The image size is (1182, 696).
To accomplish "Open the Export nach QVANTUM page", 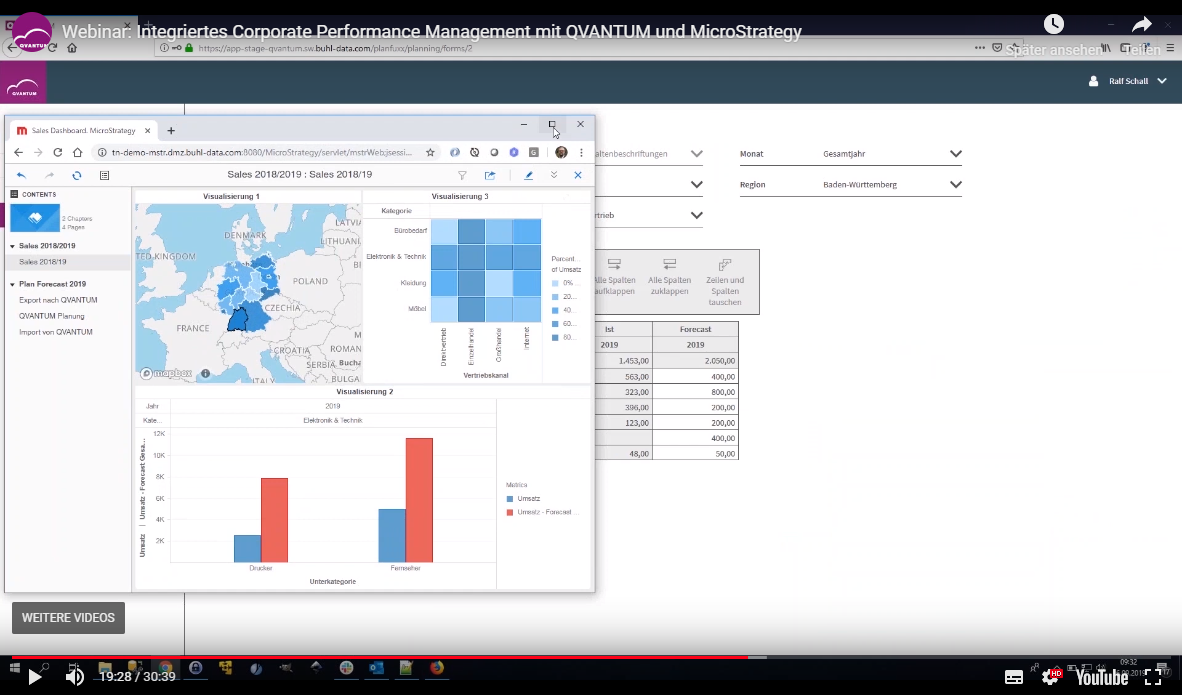I will click(58, 300).
